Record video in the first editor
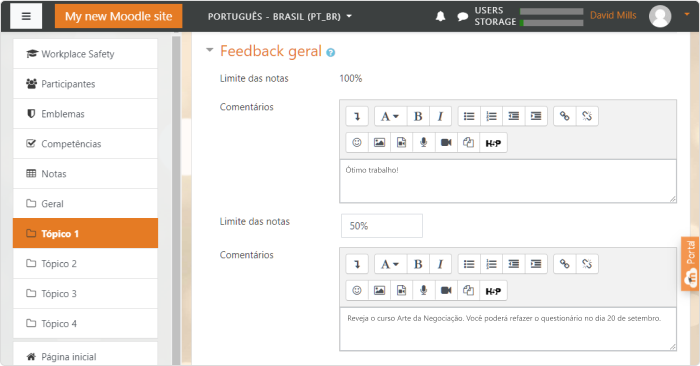The image size is (700, 366). (x=446, y=143)
